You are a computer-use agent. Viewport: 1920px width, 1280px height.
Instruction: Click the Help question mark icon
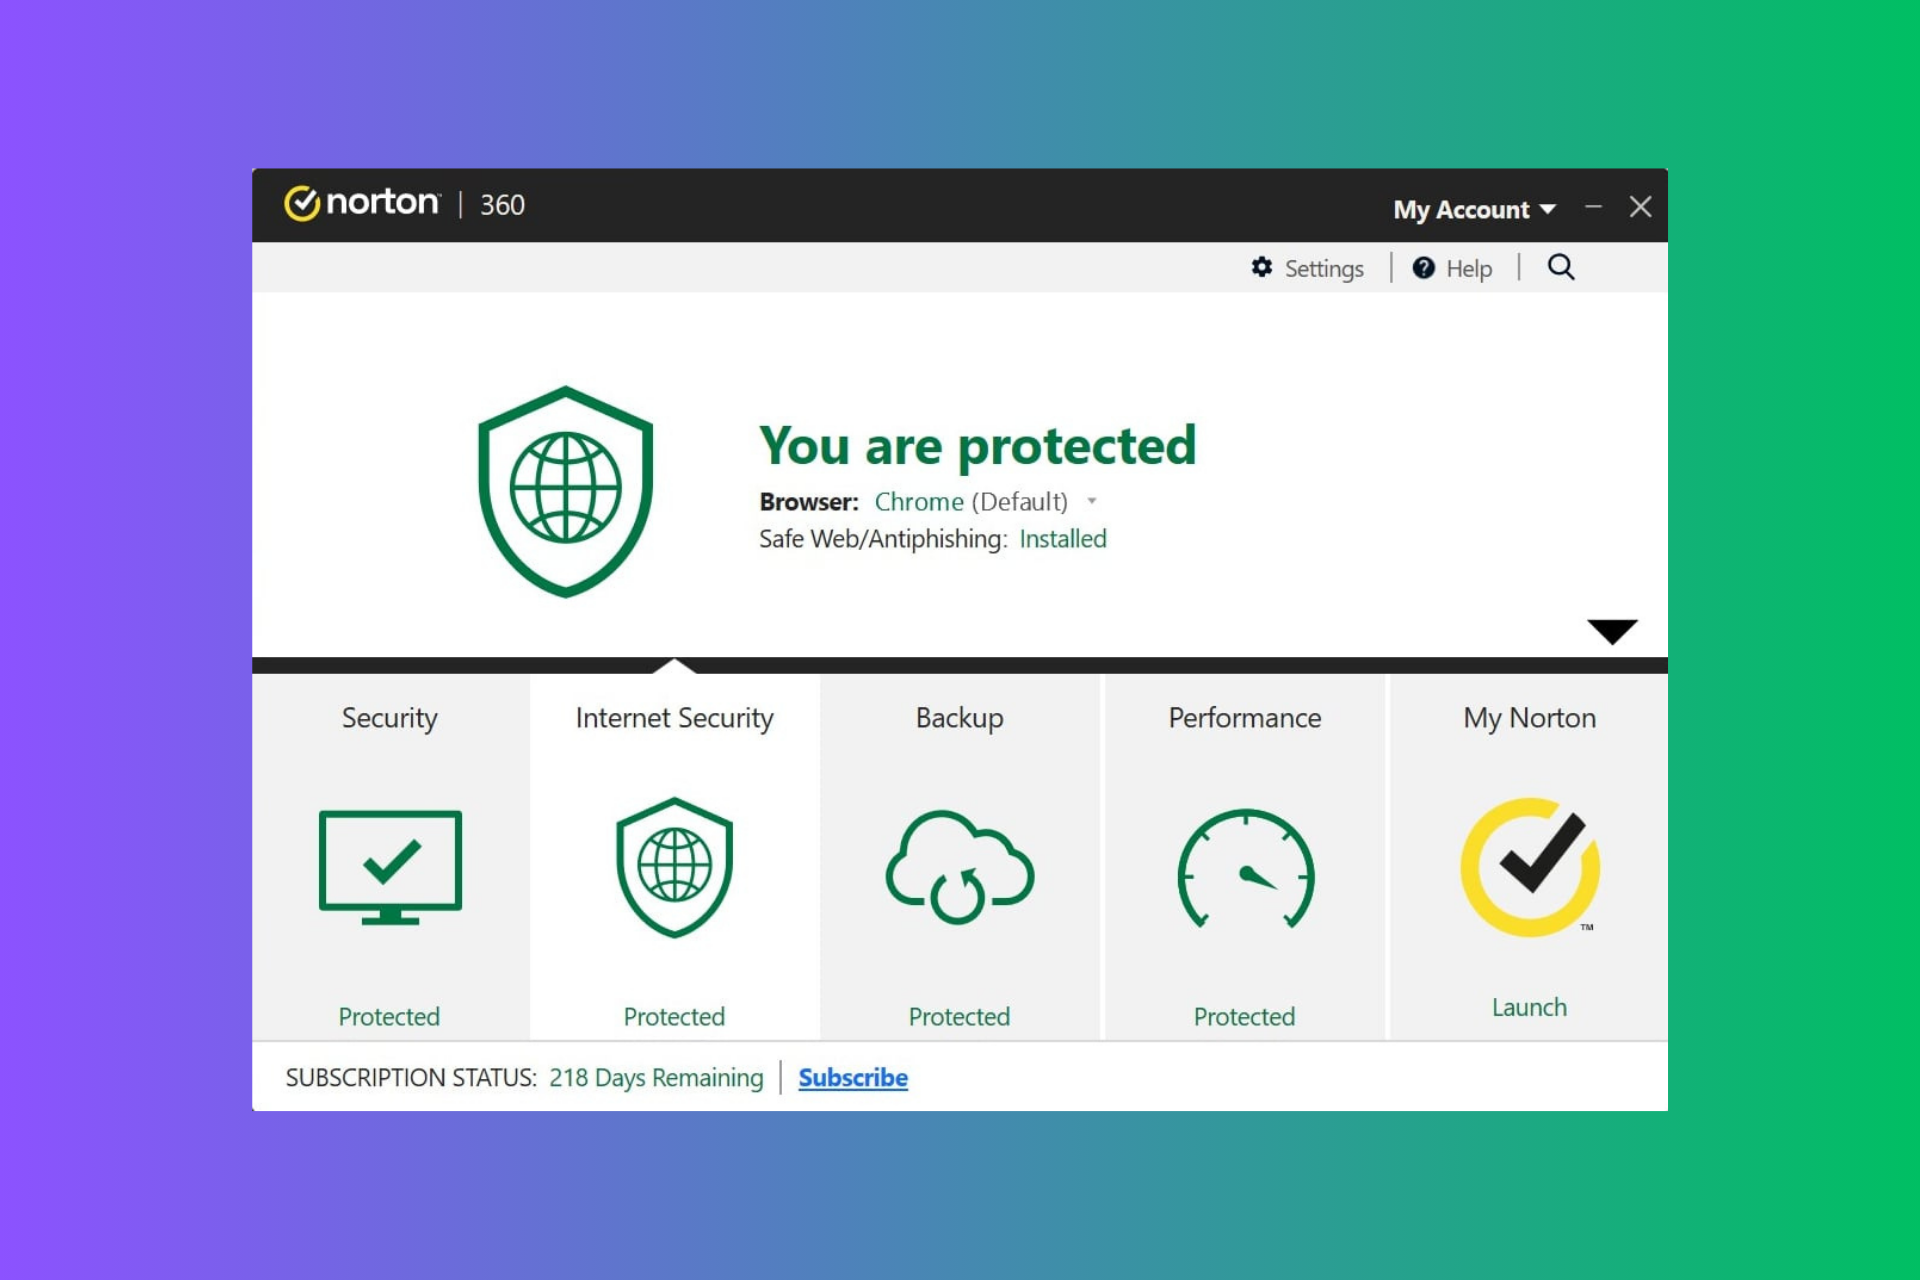(x=1423, y=268)
